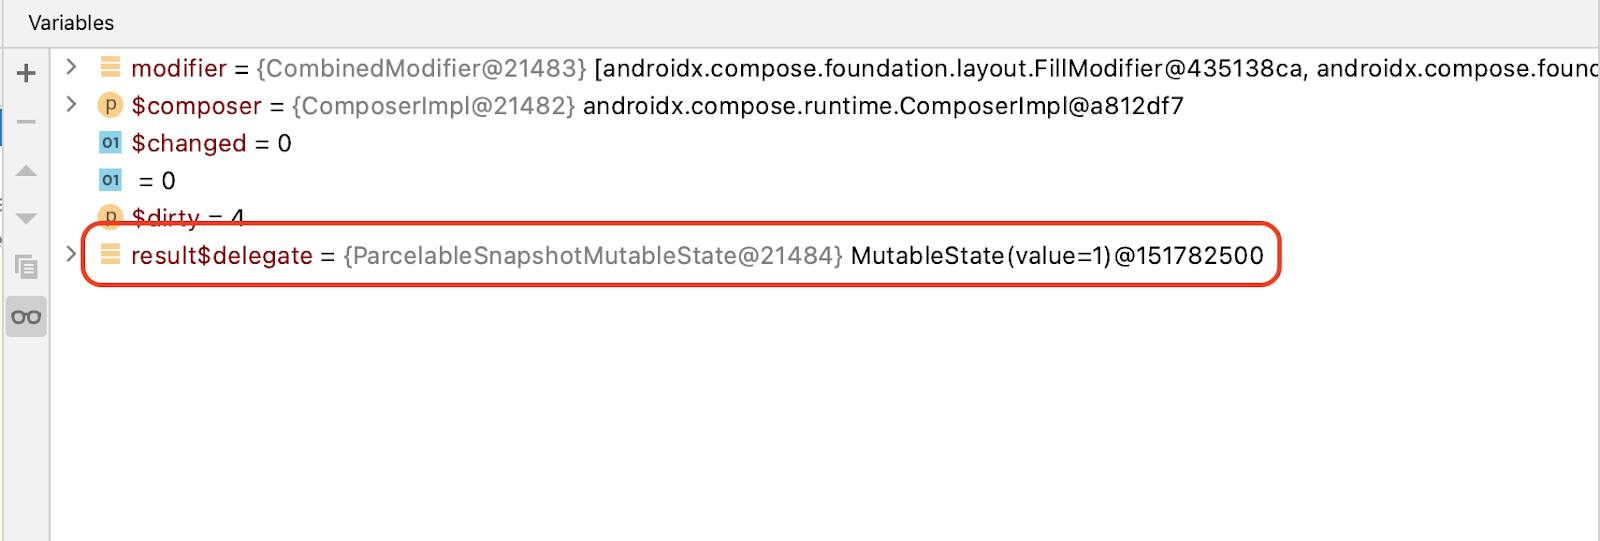Click the result$delegate variable's field icon
This screenshot has width=1600, height=541.
point(110,255)
